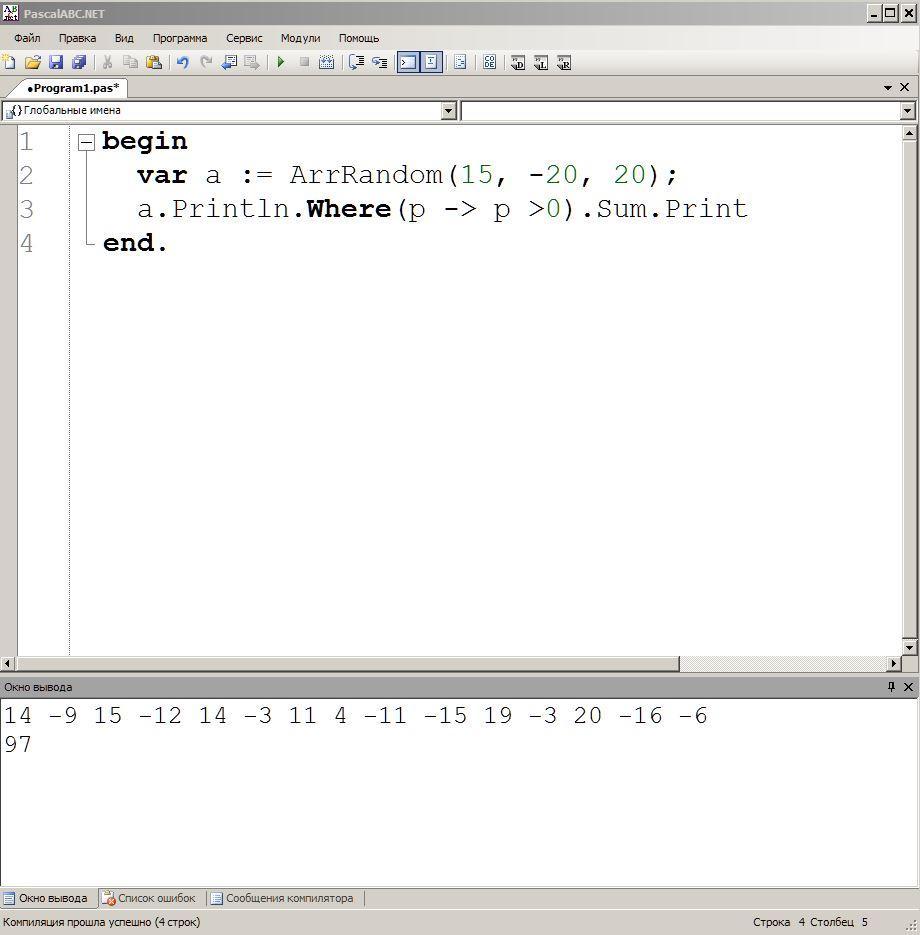Image resolution: width=920 pixels, height=935 pixels.
Task: Click the Save All icon
Action: click(79, 62)
